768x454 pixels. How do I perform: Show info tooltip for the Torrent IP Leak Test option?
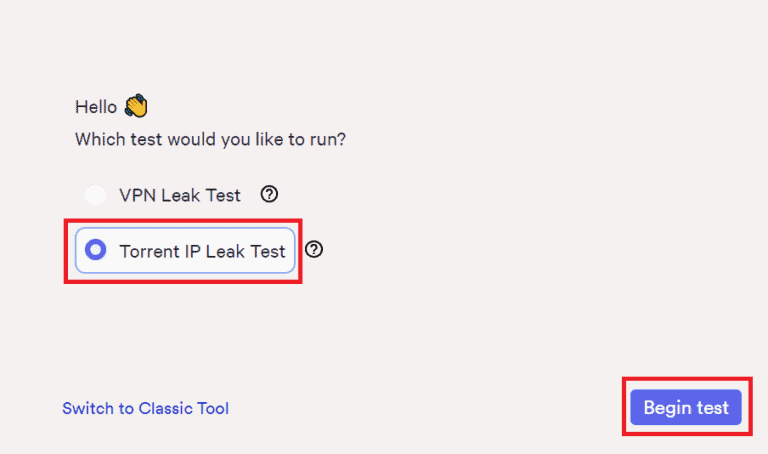(314, 250)
